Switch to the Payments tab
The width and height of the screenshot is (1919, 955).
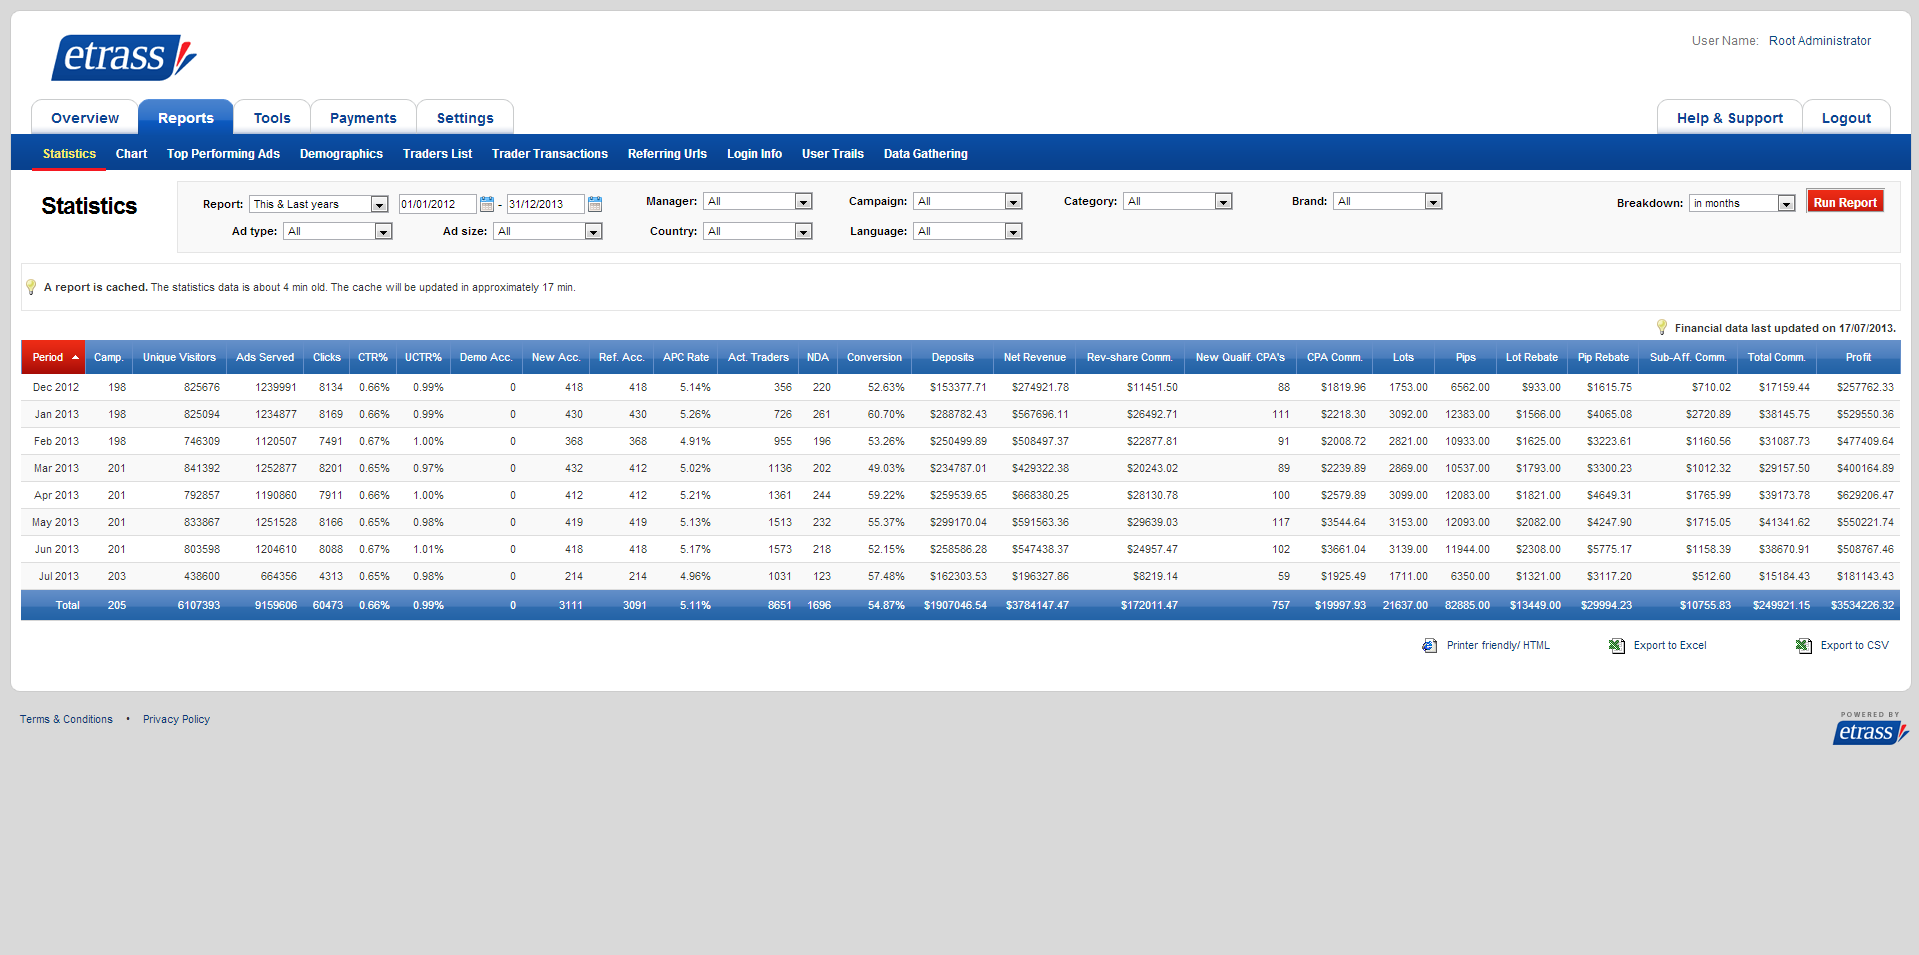(363, 118)
